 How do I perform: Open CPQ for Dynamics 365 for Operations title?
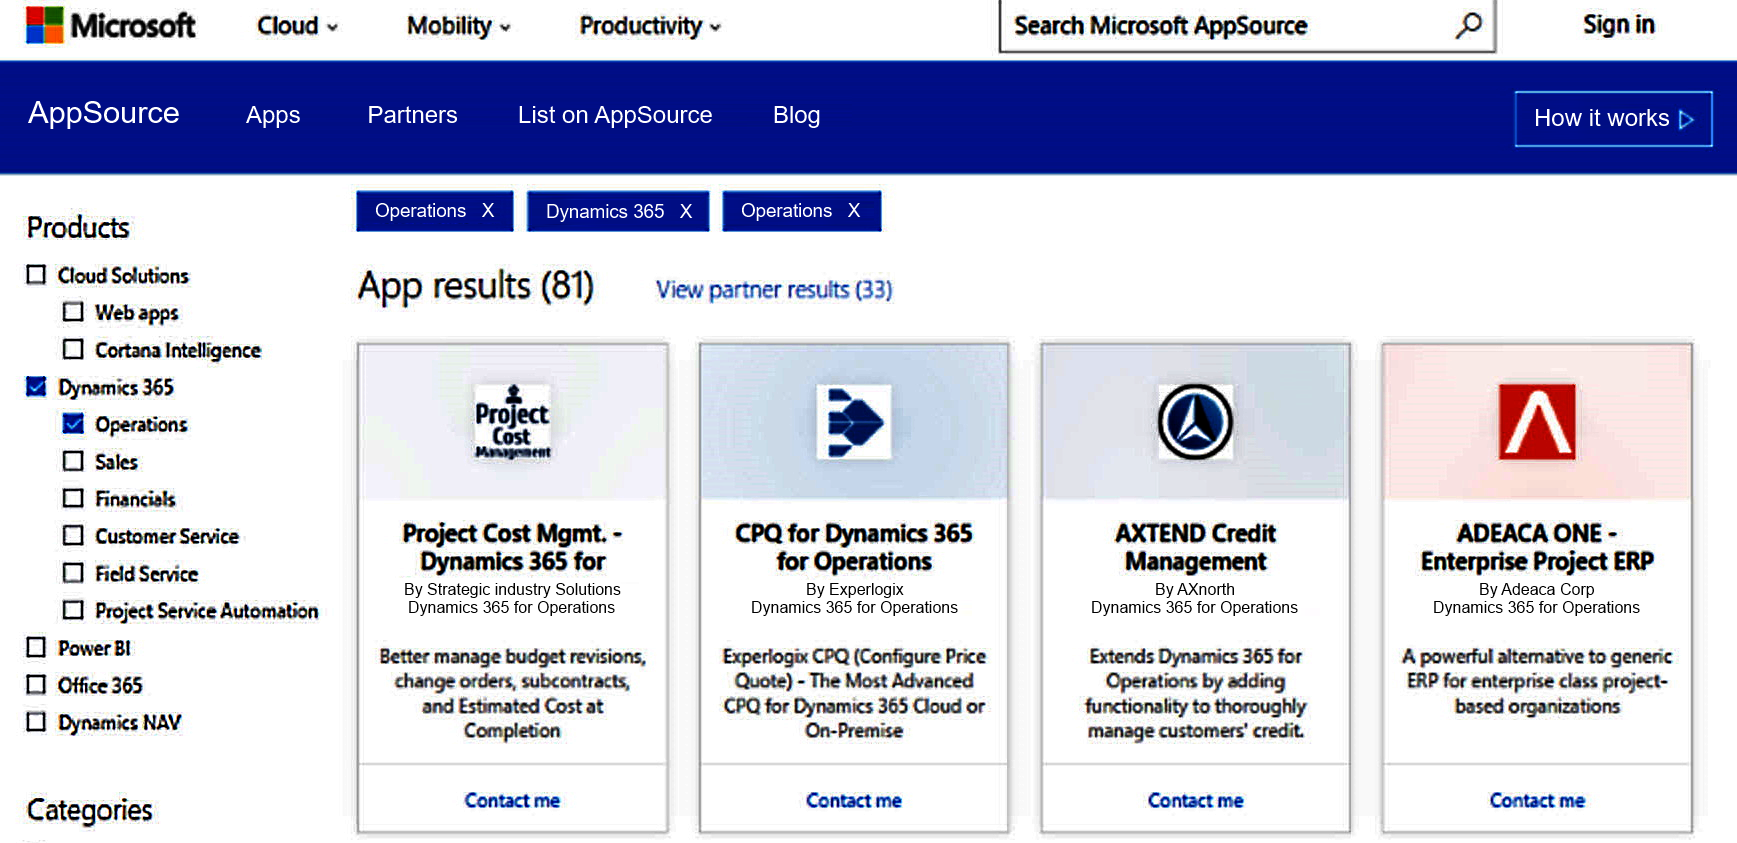coord(854,547)
